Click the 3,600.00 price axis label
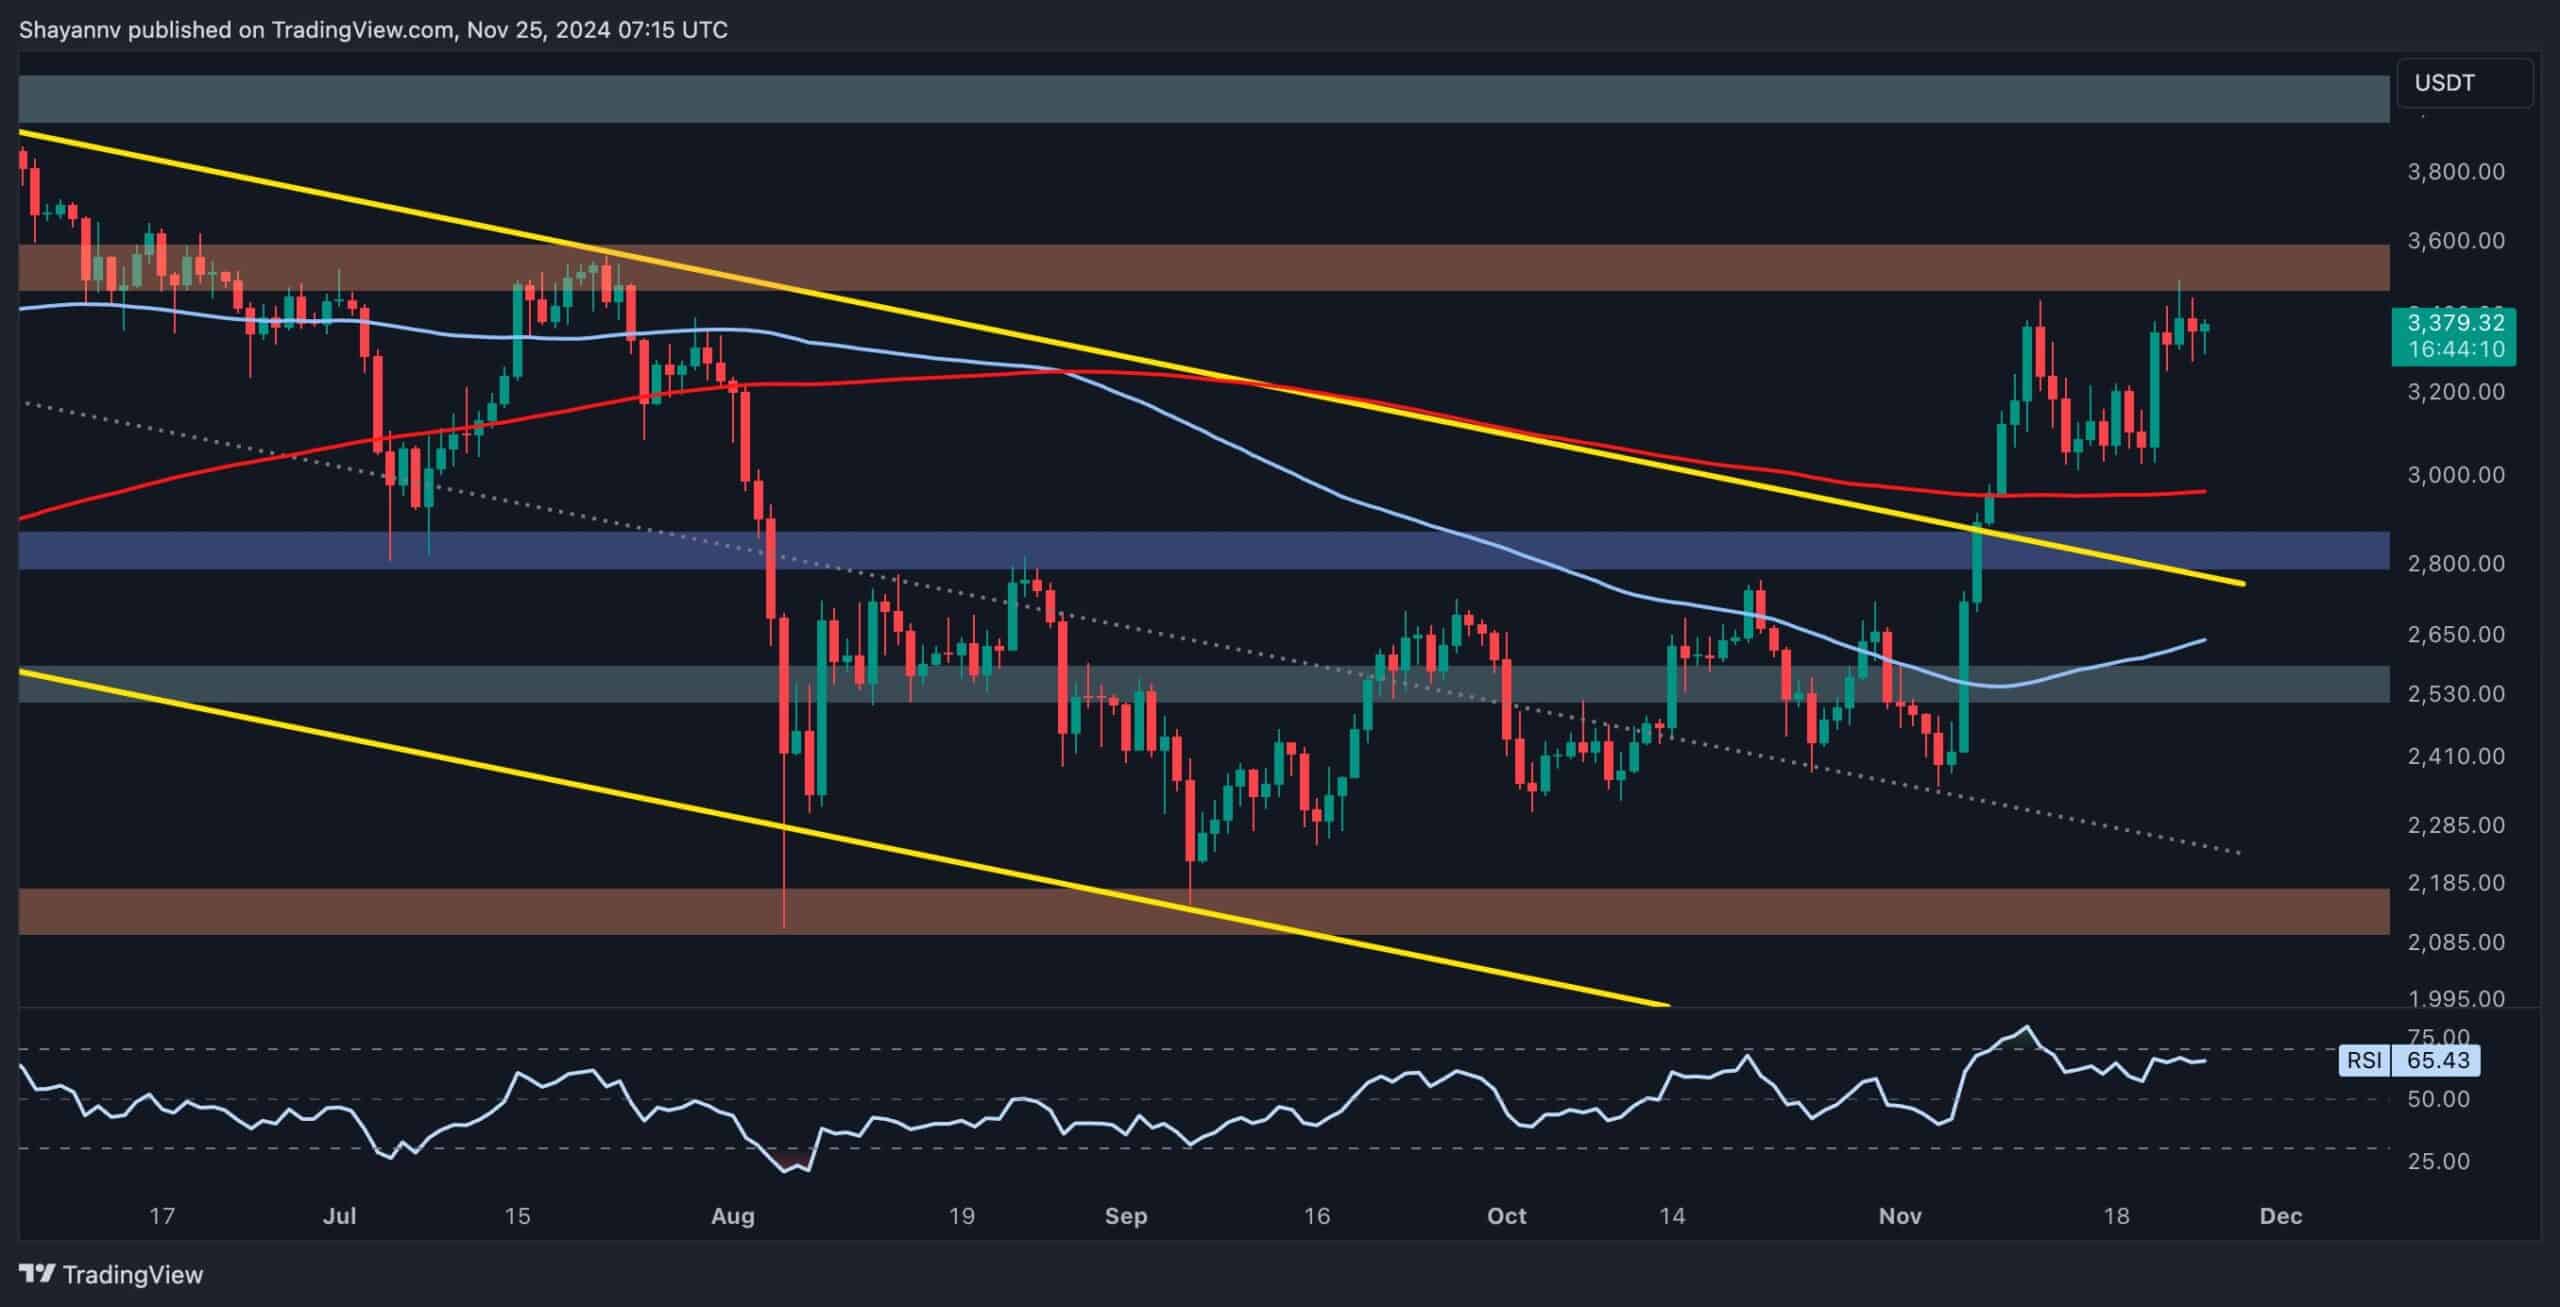This screenshot has width=2560, height=1307. point(2455,241)
